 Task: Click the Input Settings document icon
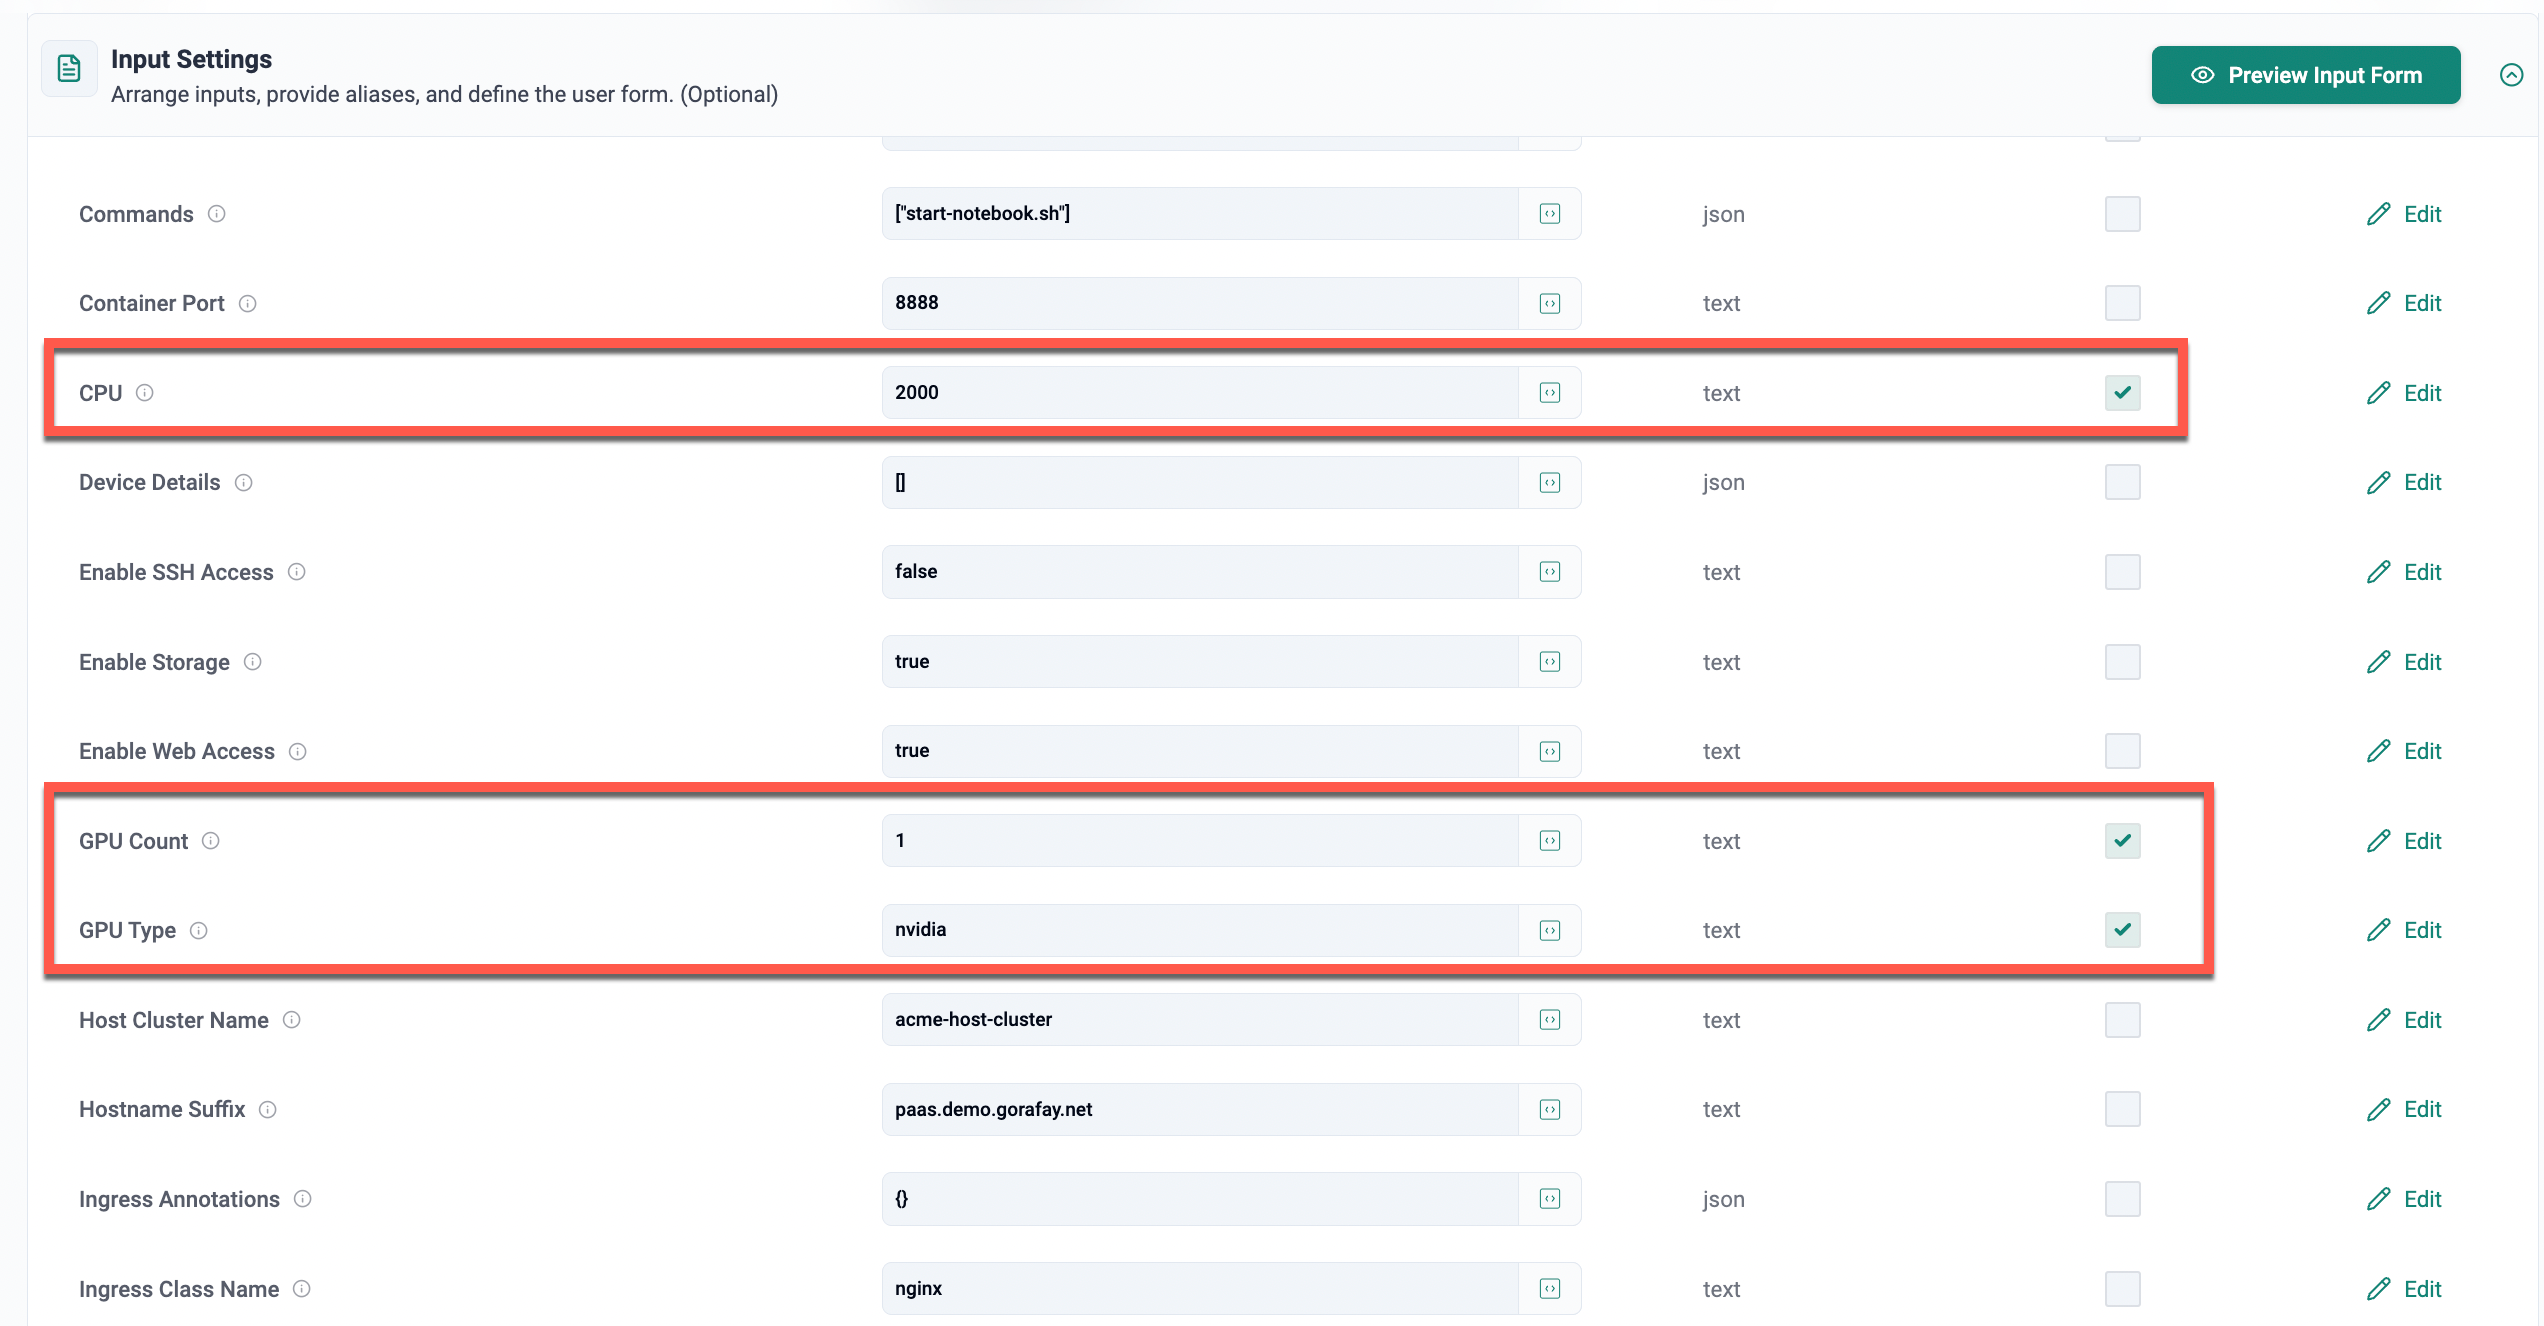click(69, 69)
